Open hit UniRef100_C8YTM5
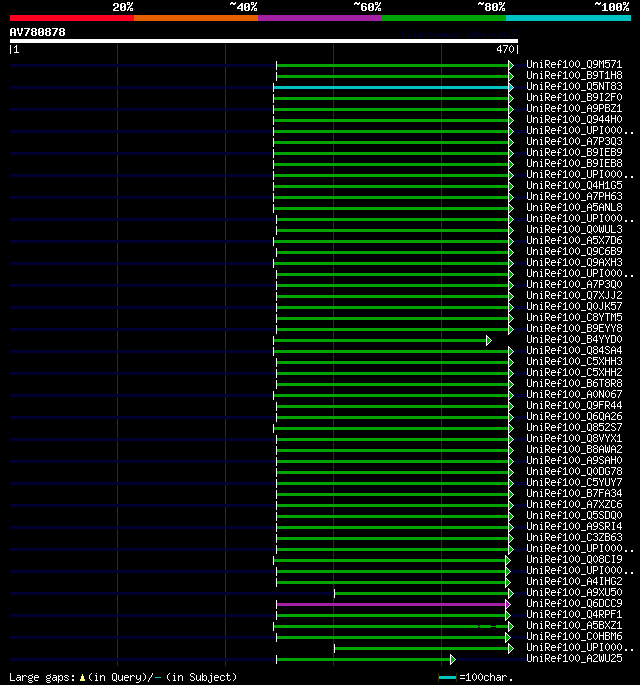 point(574,318)
